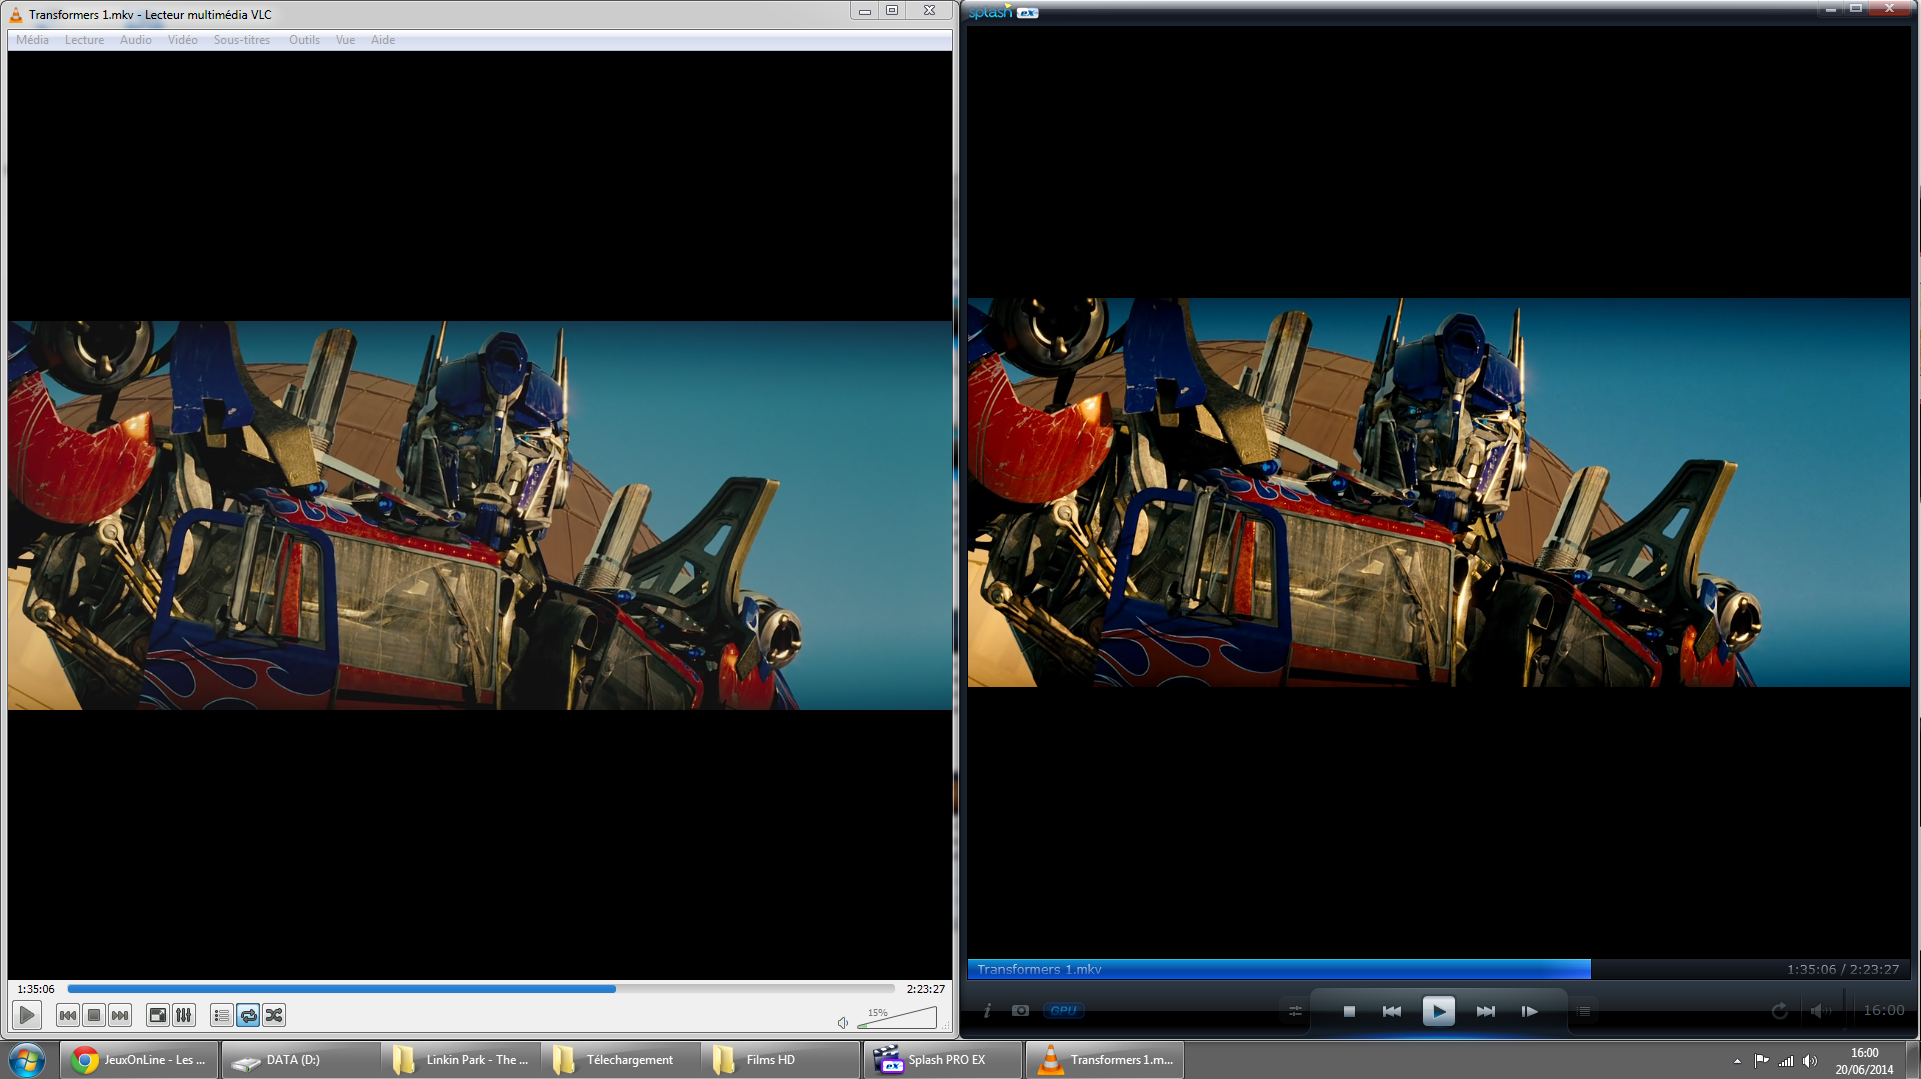Click the Splash video display area
The height and width of the screenshot is (1079, 1921).
(x=1439, y=492)
